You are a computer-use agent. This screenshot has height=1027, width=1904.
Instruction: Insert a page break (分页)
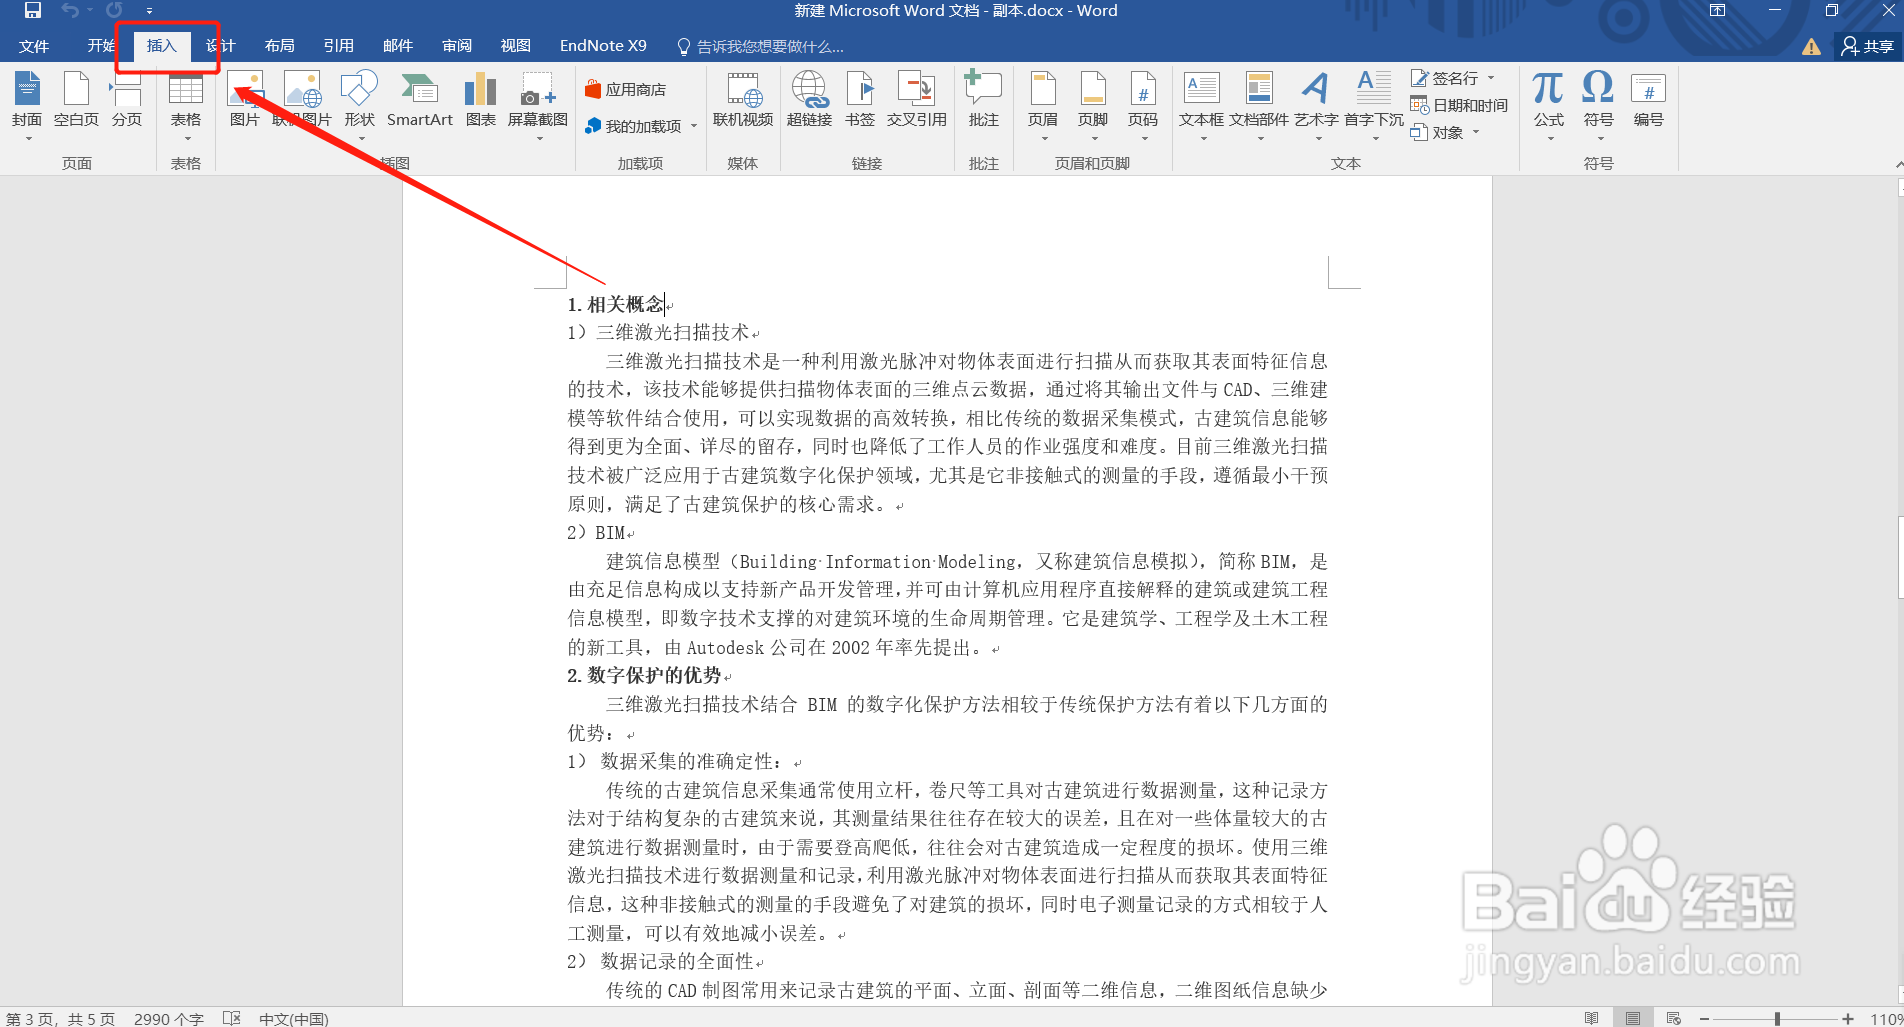pyautogui.click(x=127, y=100)
